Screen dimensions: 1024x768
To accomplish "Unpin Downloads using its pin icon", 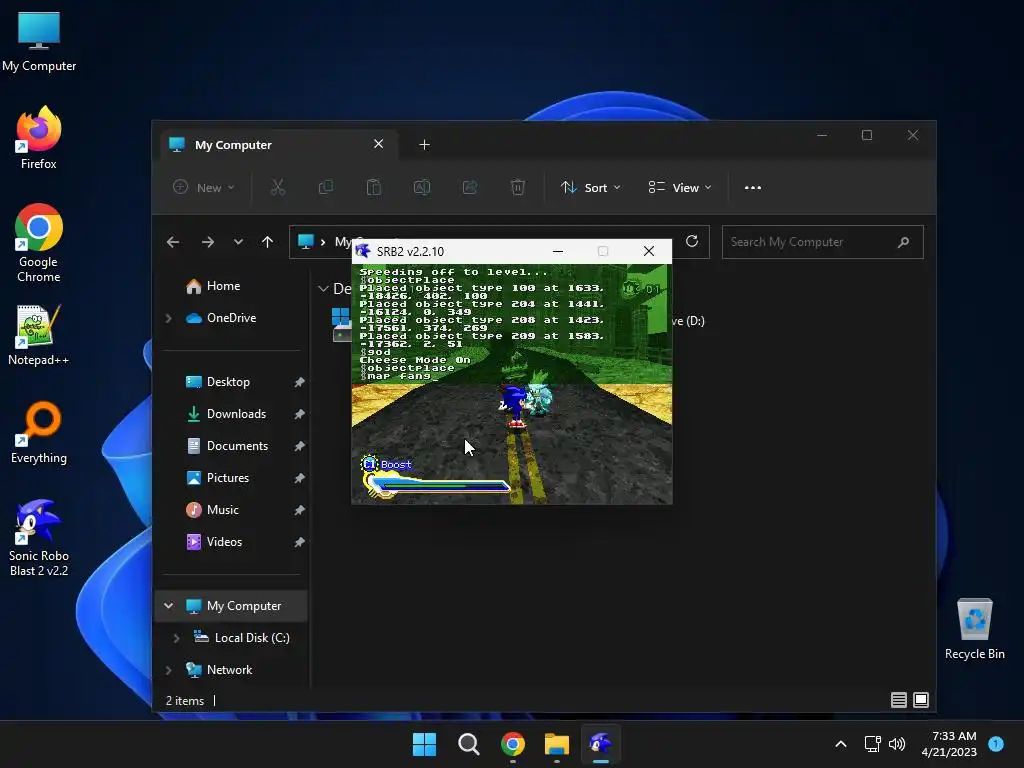I will (299, 414).
